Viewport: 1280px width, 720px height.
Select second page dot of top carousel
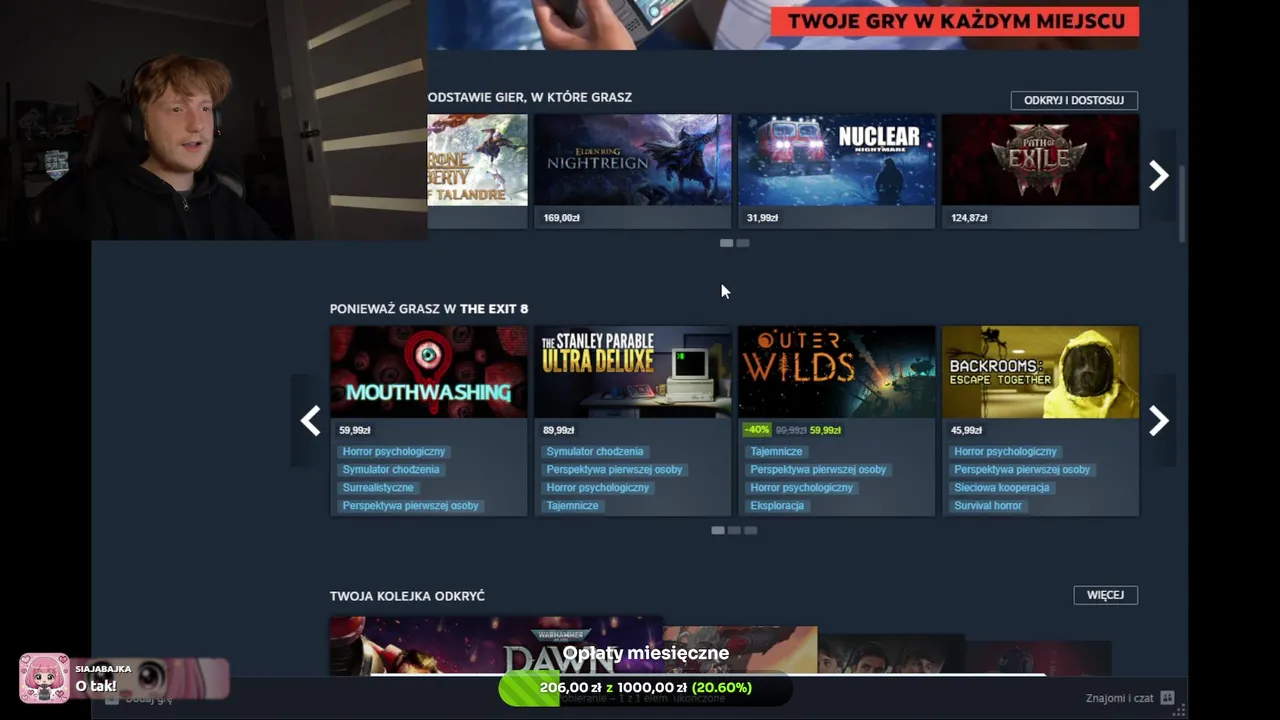[743, 243]
